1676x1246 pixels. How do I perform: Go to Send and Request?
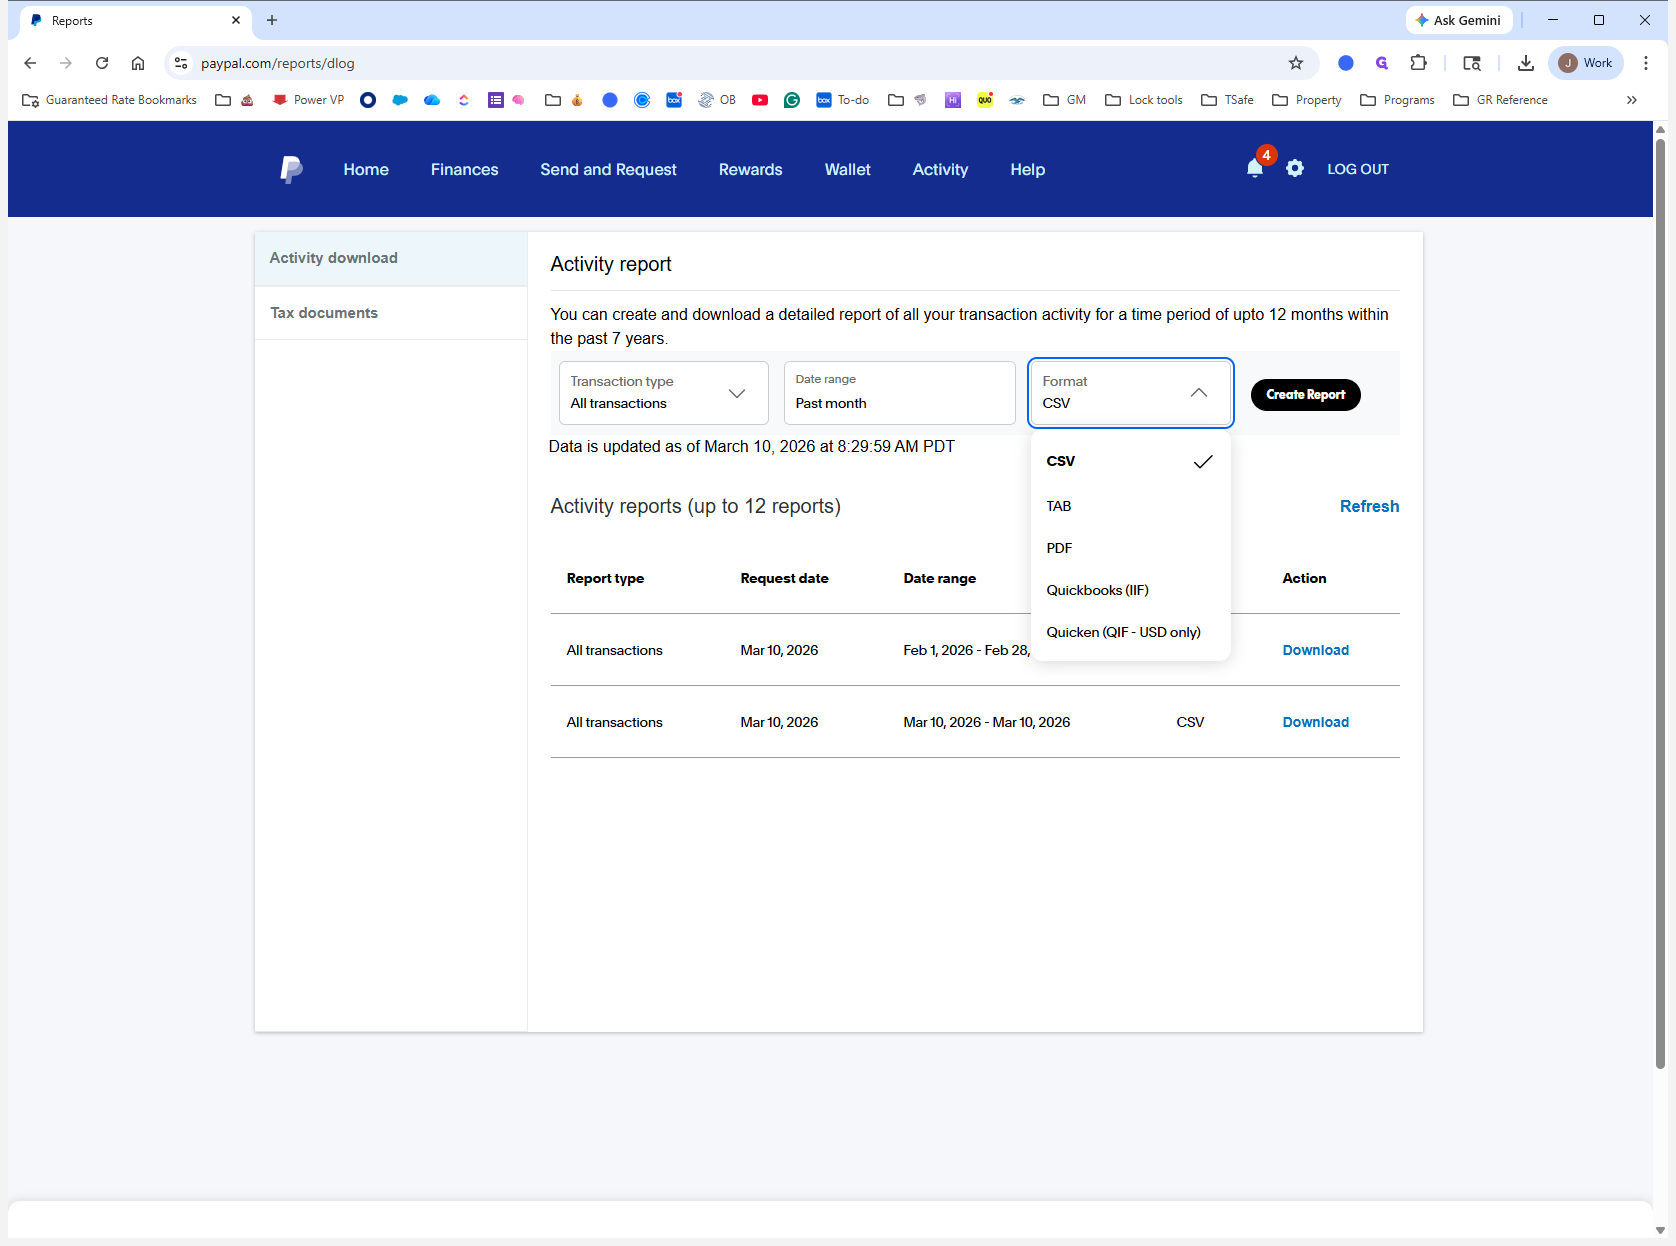[x=608, y=170]
